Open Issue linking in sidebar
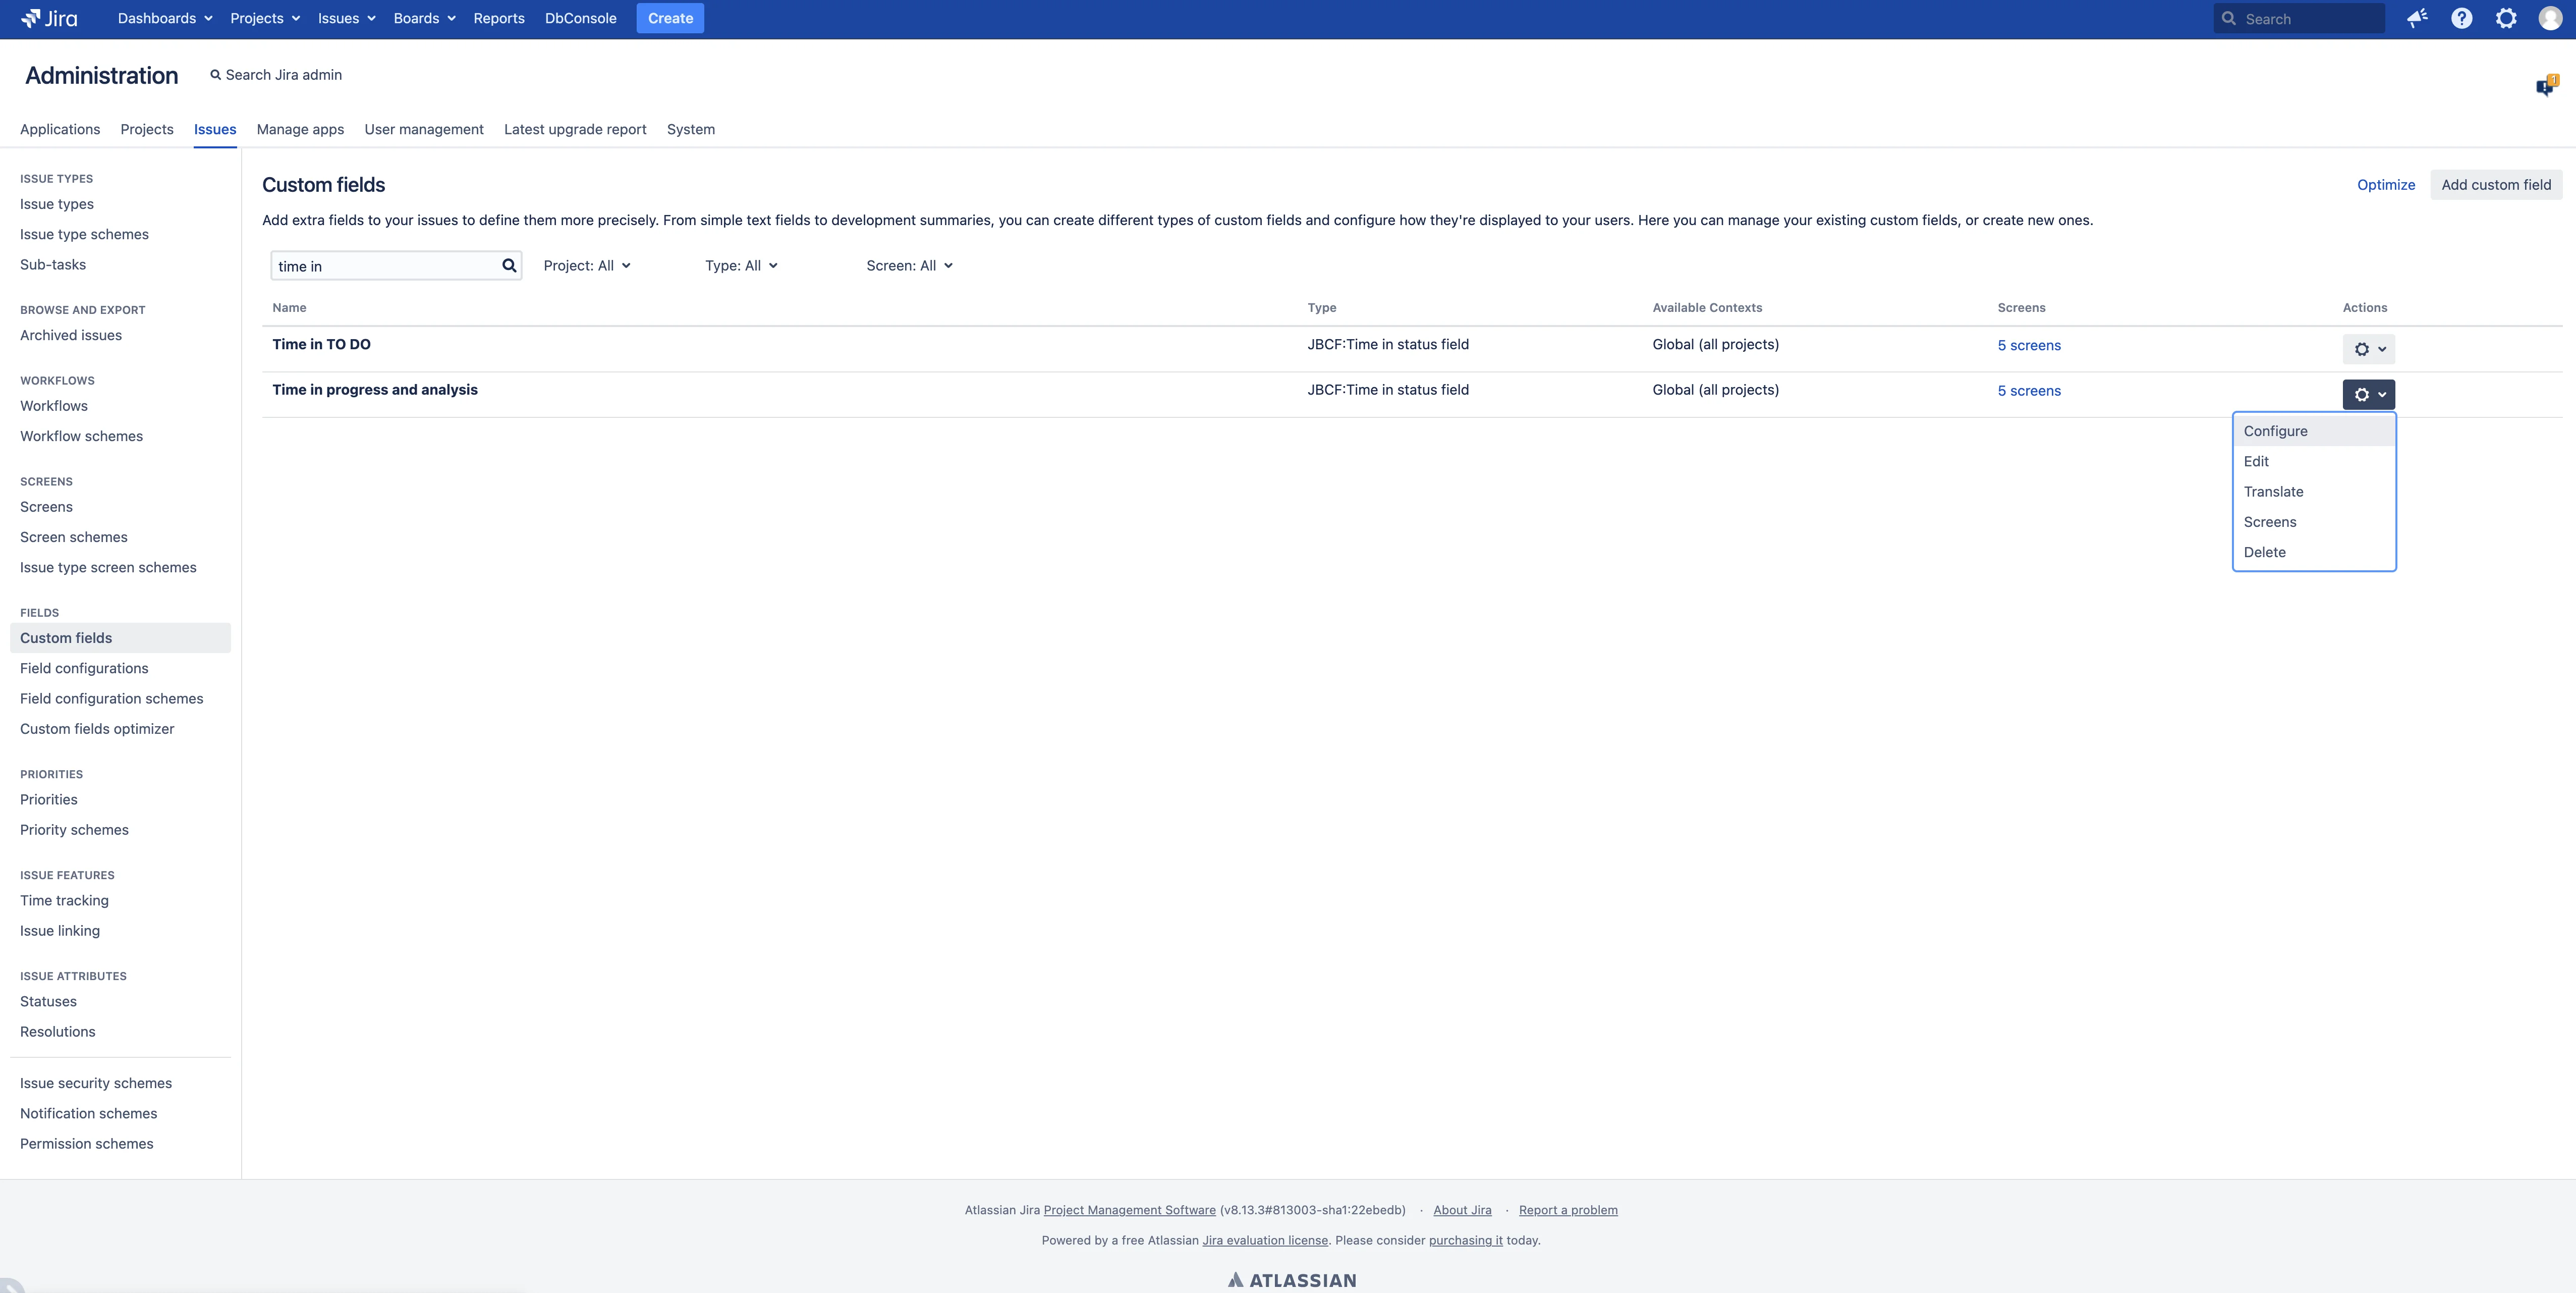The image size is (2576, 1293). pyautogui.click(x=60, y=931)
